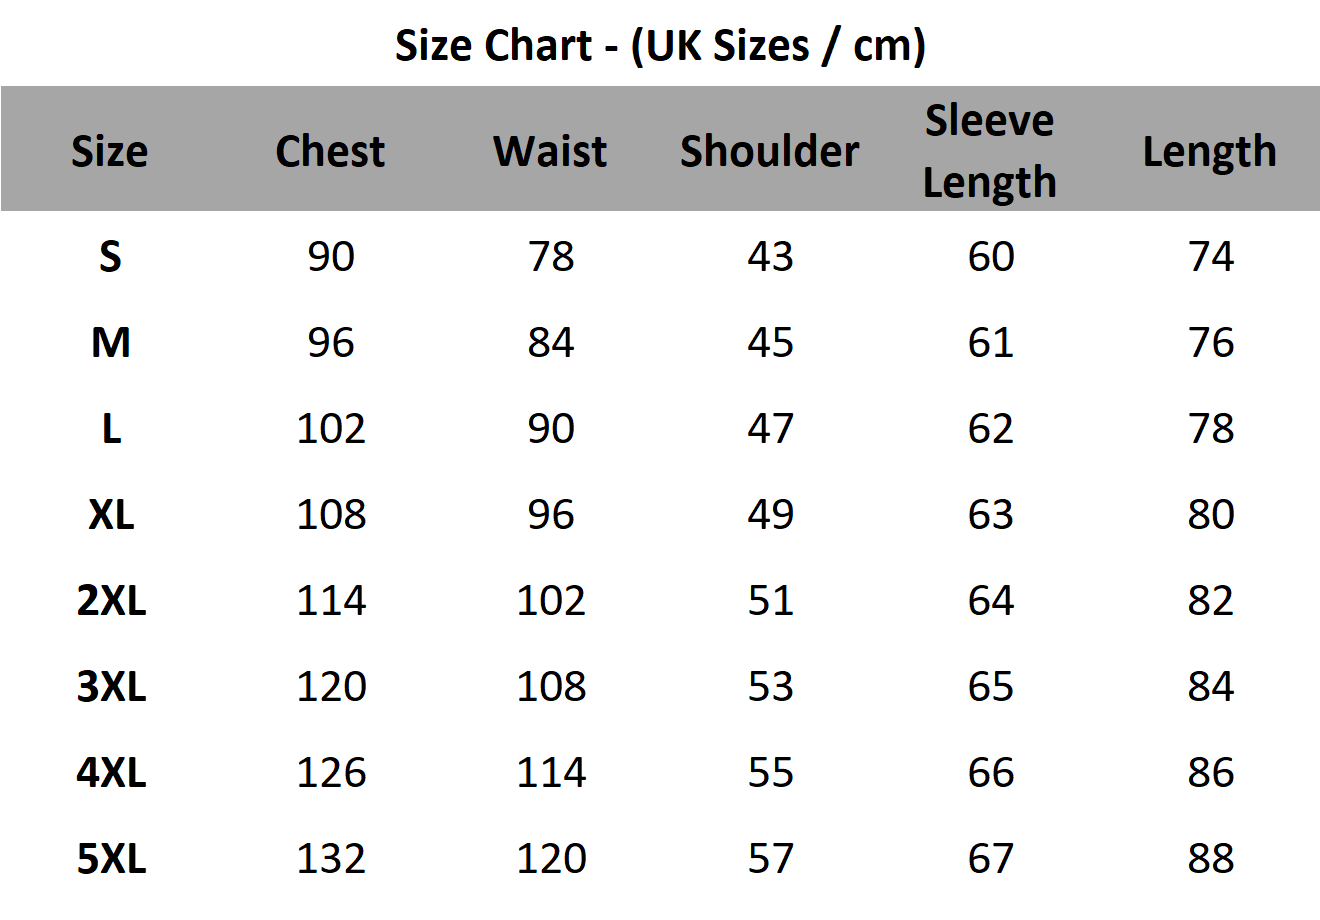
Task: Click the Size Chart title text
Action: (660, 46)
